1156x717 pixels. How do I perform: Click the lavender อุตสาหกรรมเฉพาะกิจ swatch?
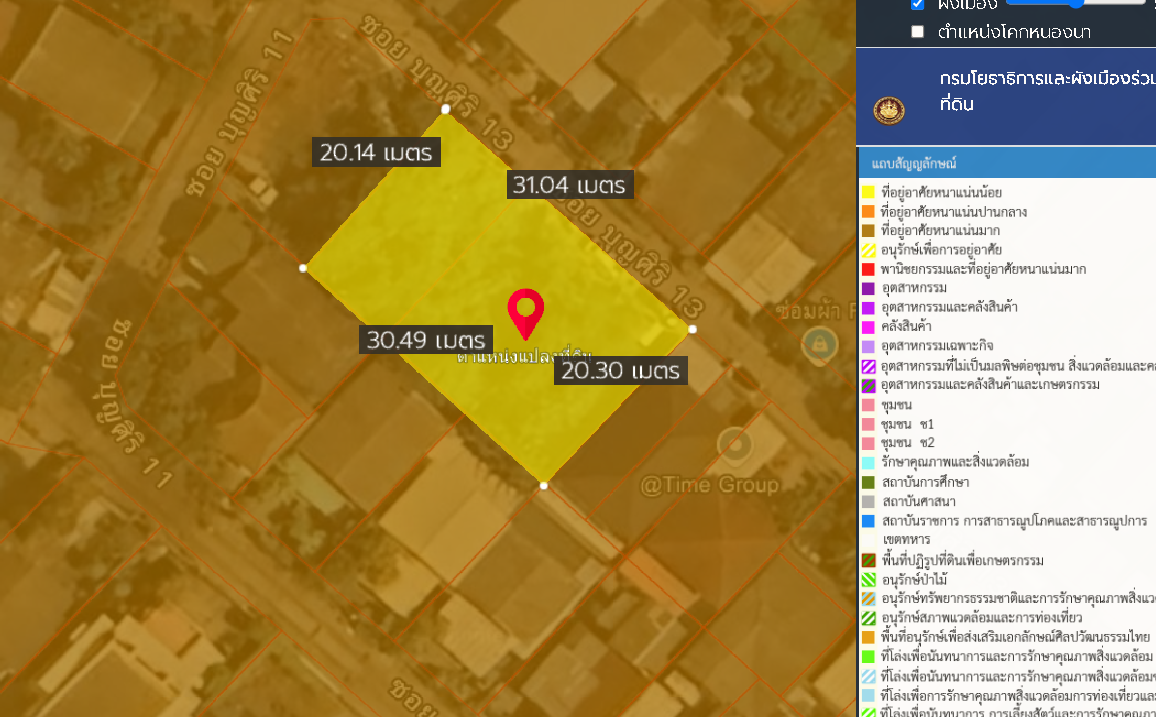[868, 346]
